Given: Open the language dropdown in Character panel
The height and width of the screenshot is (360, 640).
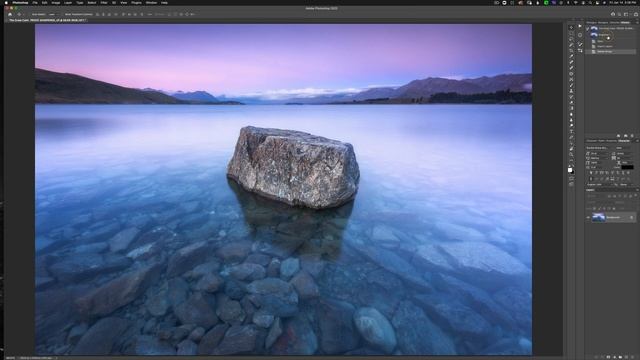Looking at the screenshot, I should tap(600, 184).
